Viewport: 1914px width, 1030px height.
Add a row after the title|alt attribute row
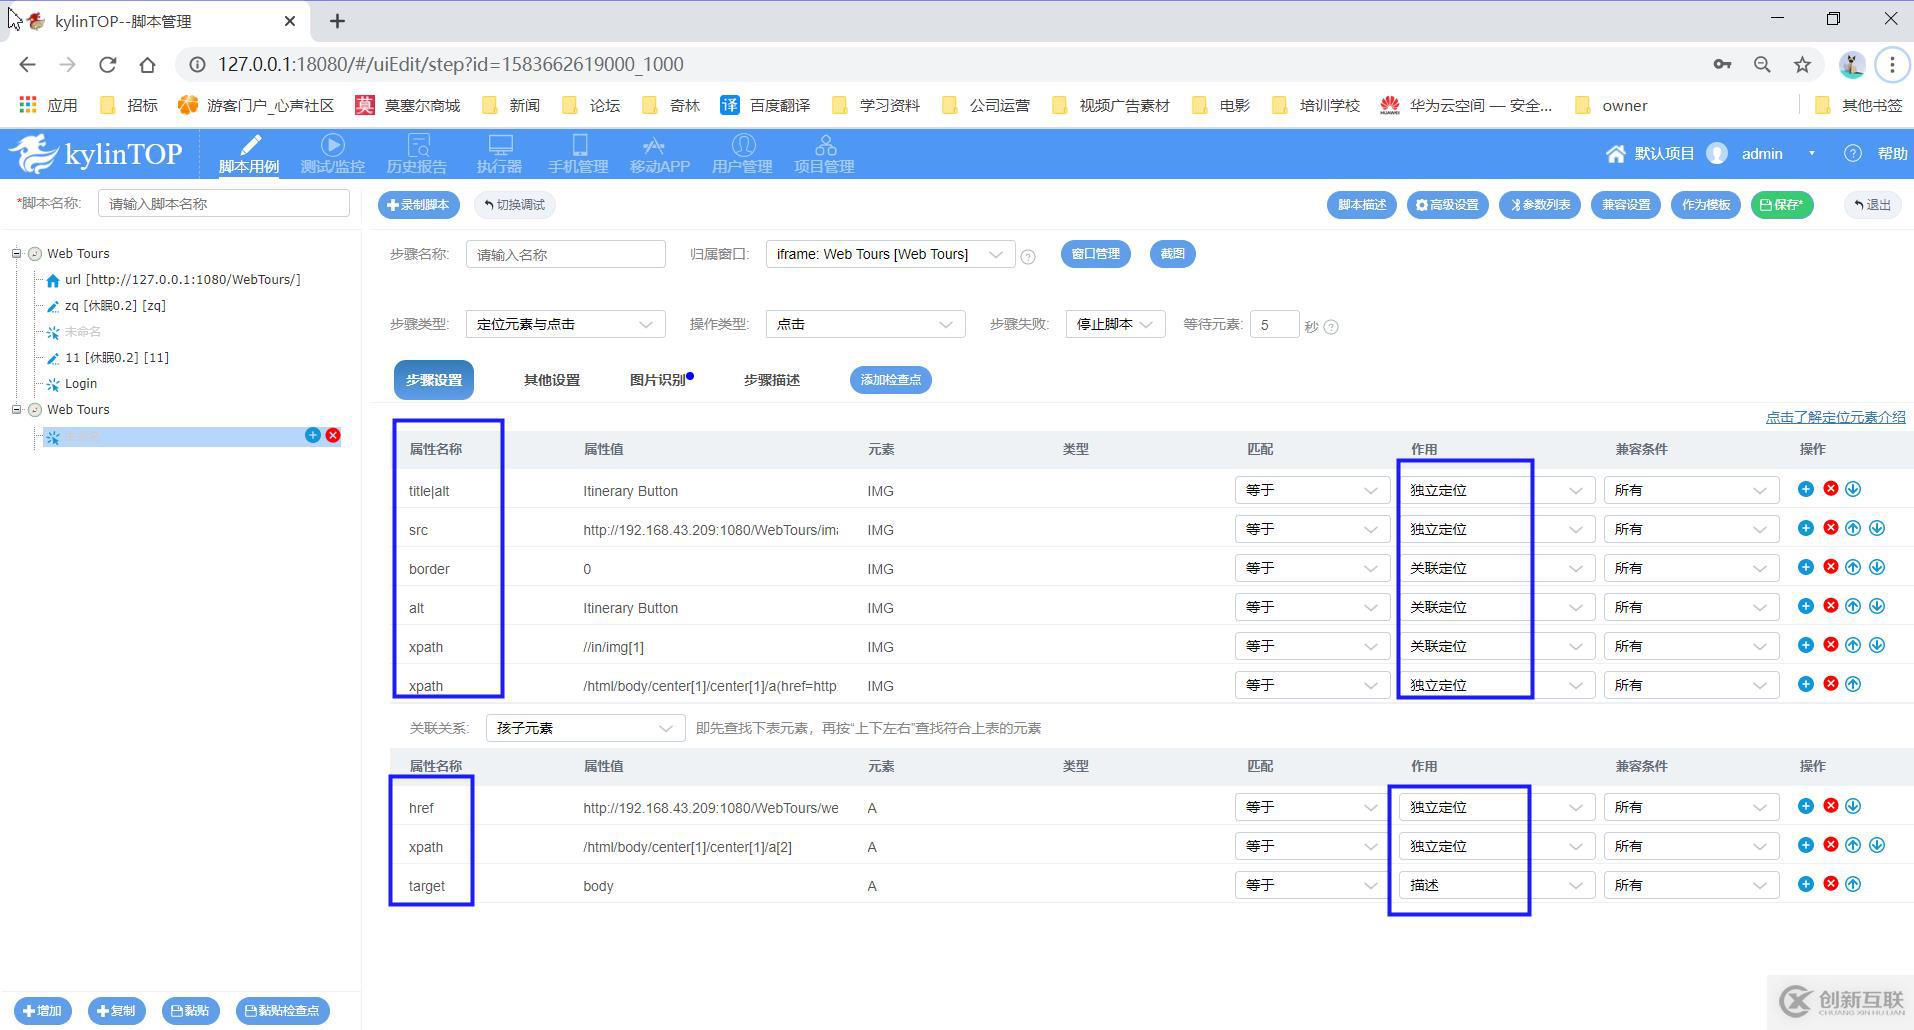(x=1805, y=489)
